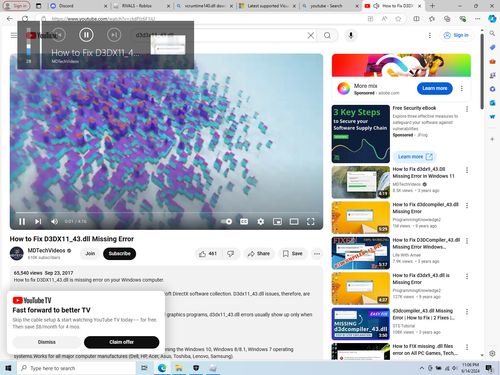Save video to playlist
This screenshot has width=500, height=375.
tap(293, 254)
